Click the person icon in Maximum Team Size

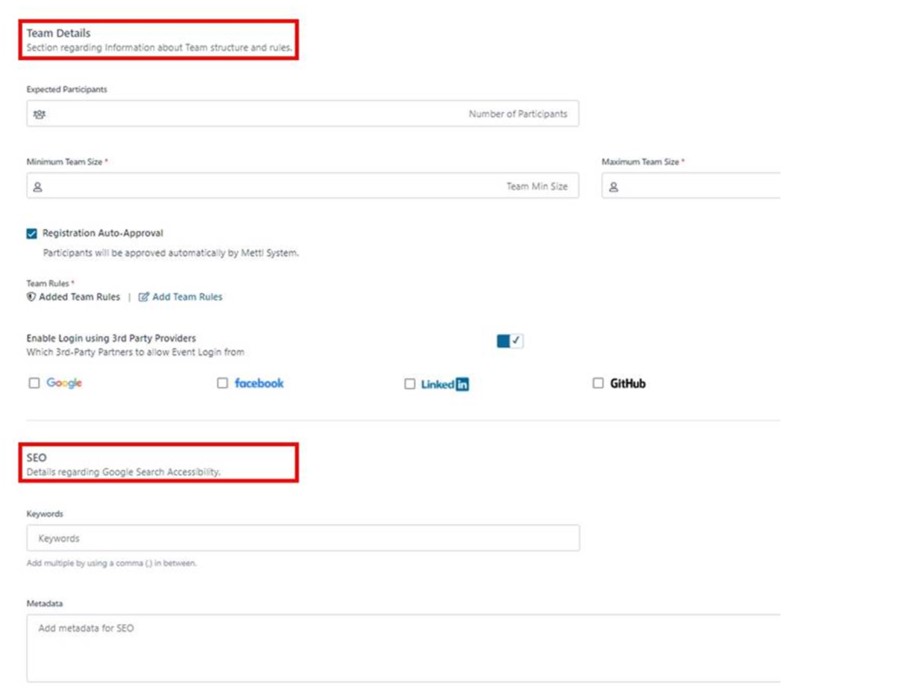coord(613,187)
